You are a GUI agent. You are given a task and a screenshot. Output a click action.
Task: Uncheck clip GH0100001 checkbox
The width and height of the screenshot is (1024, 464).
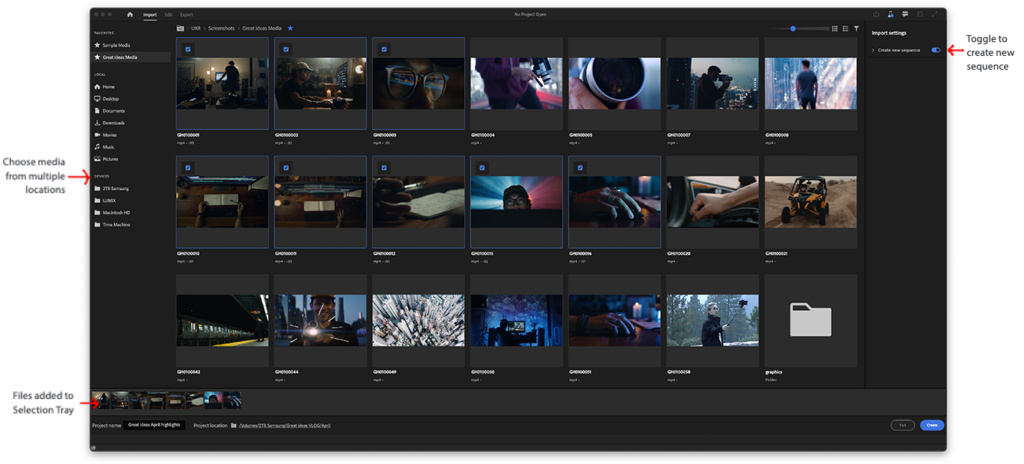[x=187, y=49]
